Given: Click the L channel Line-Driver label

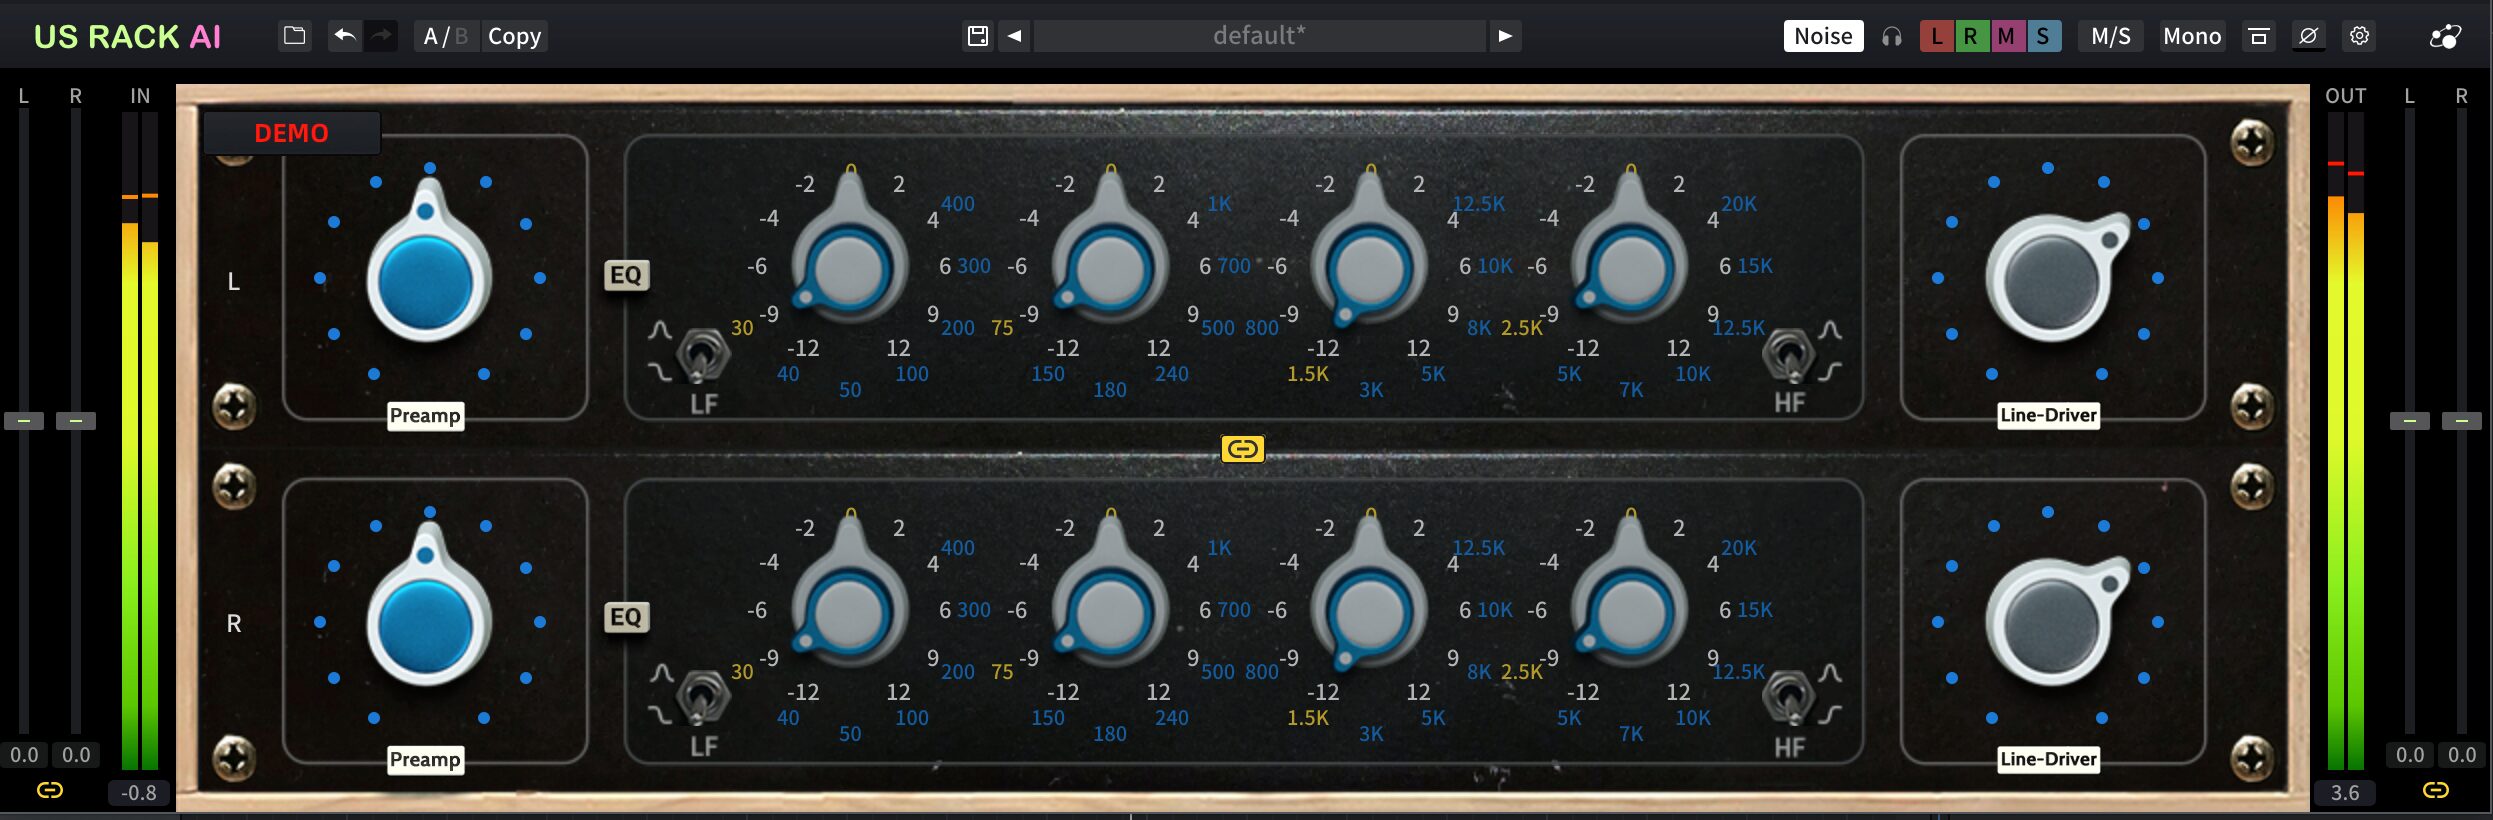Looking at the screenshot, I should (x=2048, y=415).
